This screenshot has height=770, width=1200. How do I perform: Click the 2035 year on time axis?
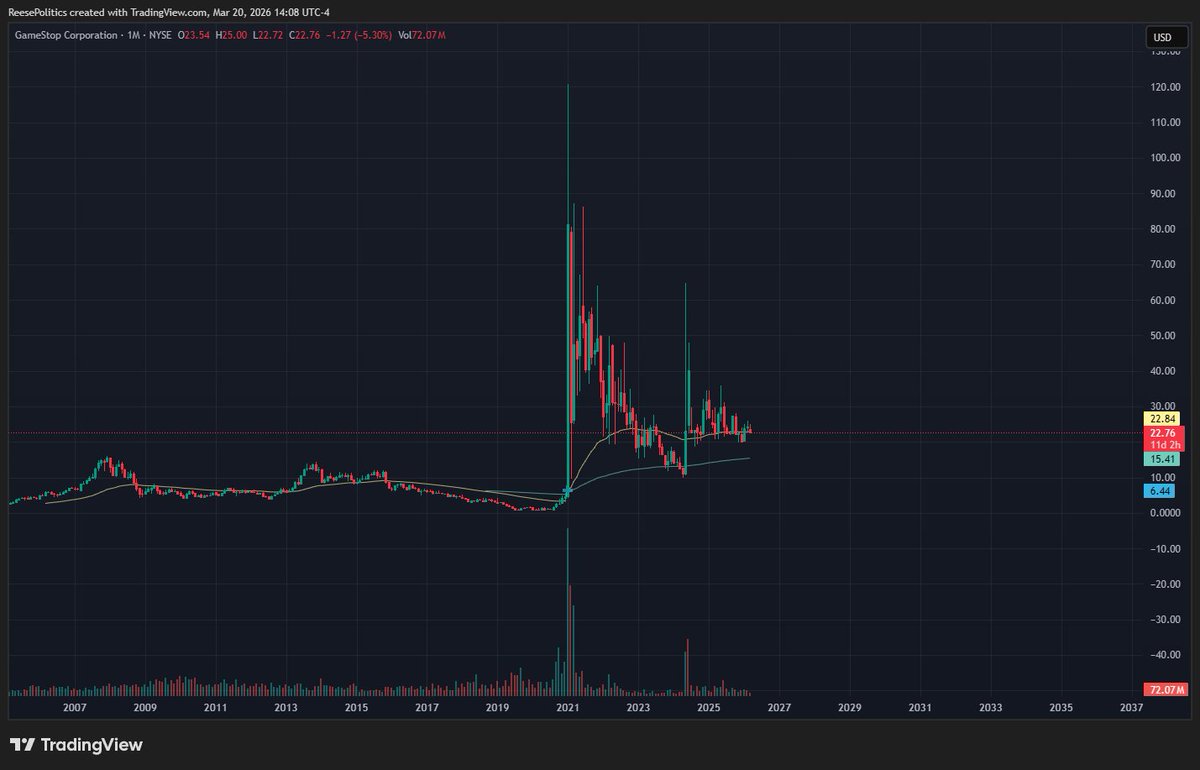1061,708
